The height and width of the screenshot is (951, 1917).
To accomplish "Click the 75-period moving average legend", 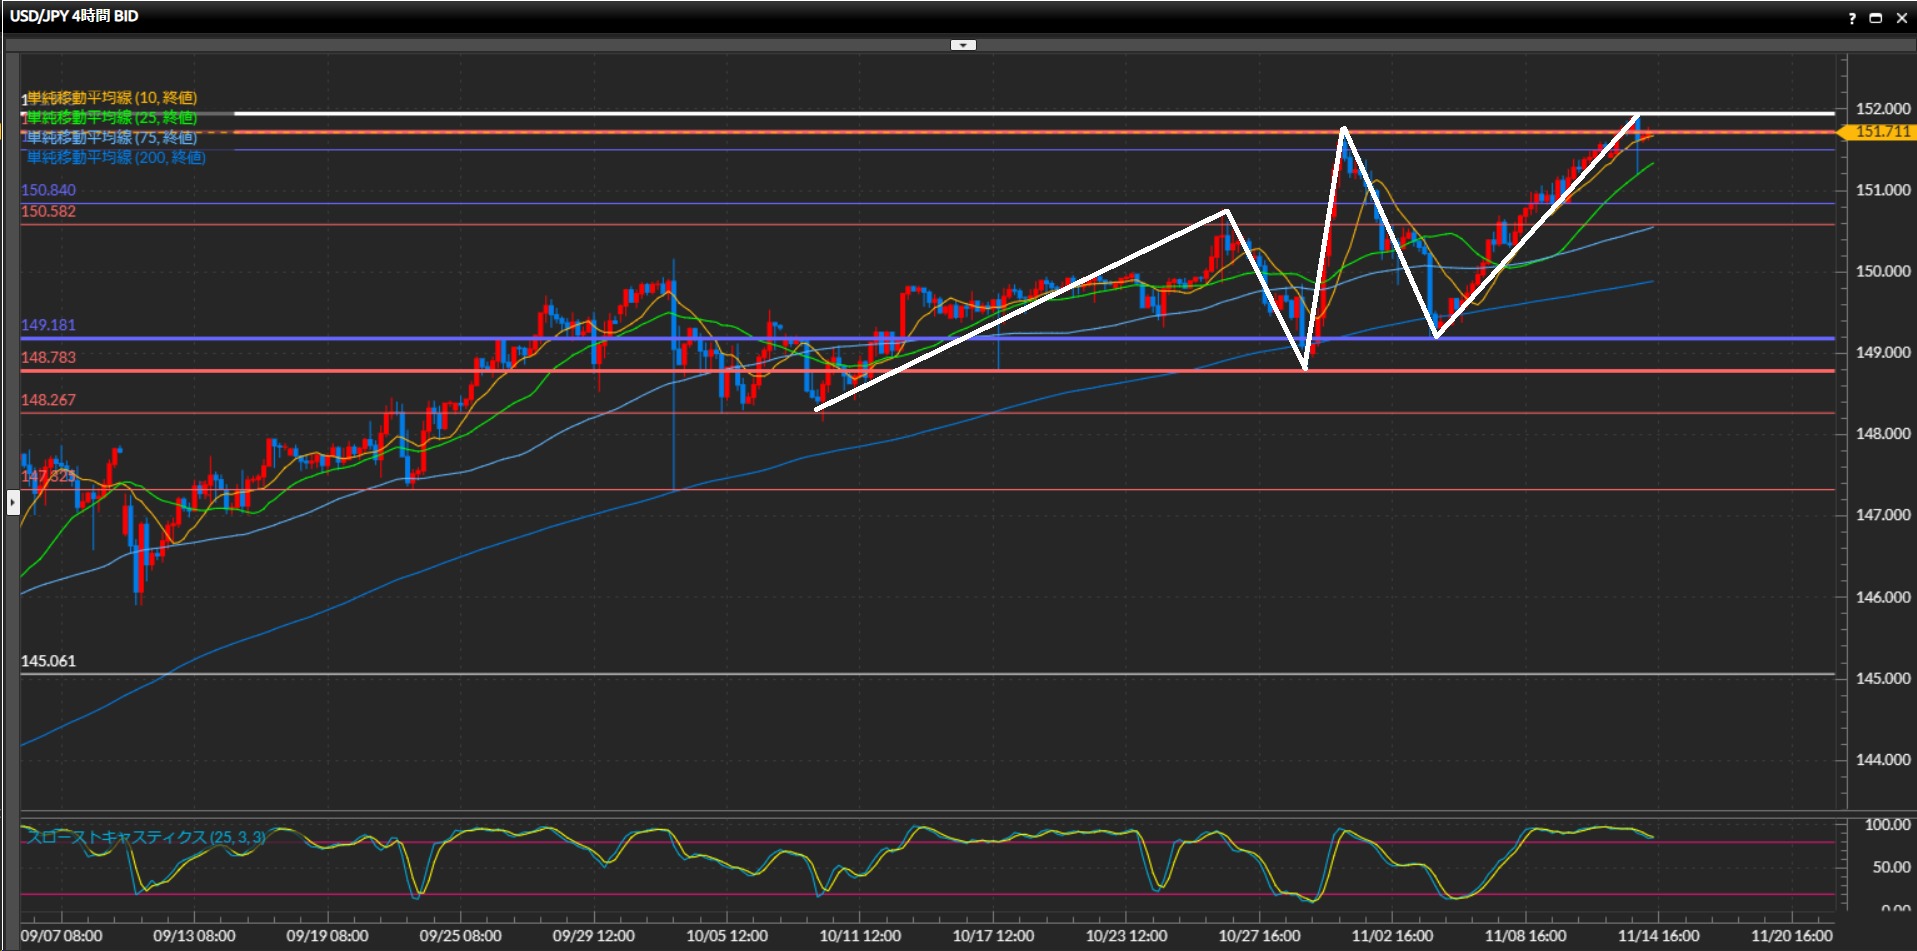I will [x=111, y=138].
